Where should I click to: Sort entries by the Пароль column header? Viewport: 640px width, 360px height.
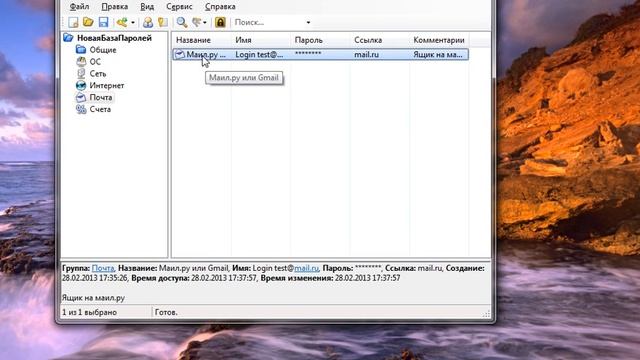click(x=320, y=40)
